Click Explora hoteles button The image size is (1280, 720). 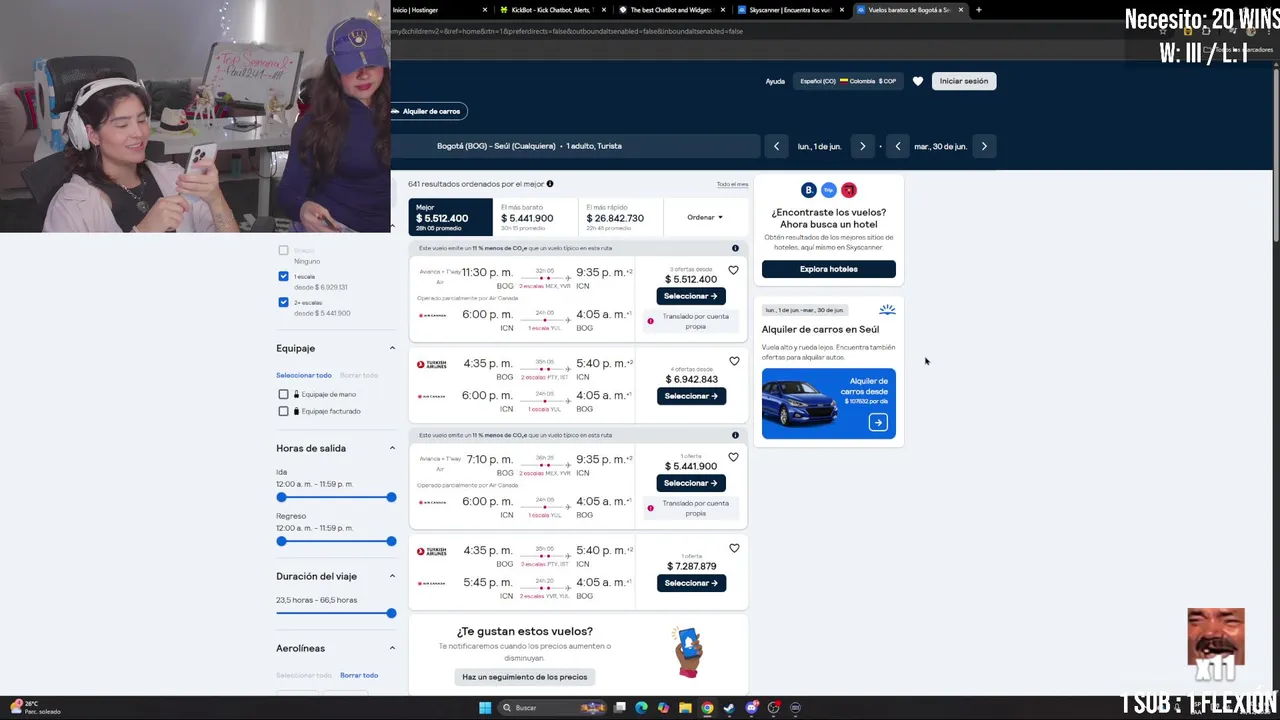(x=829, y=269)
